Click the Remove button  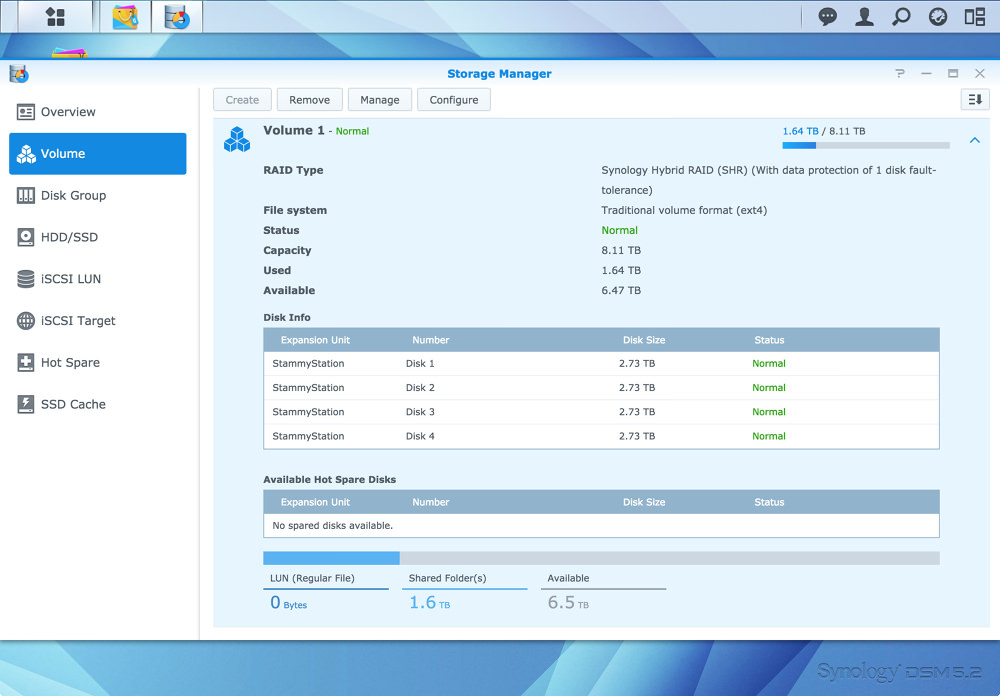tap(309, 100)
